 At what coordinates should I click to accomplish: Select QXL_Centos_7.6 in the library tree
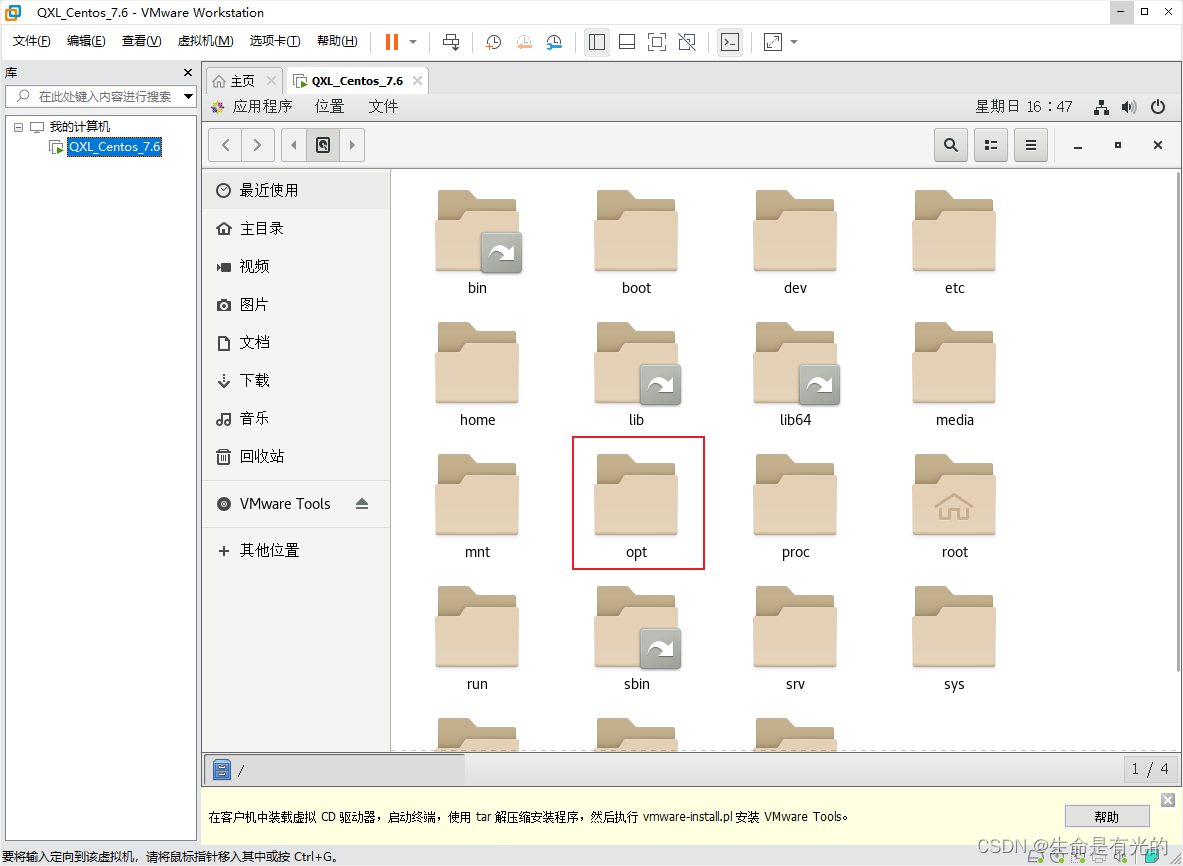click(x=115, y=147)
